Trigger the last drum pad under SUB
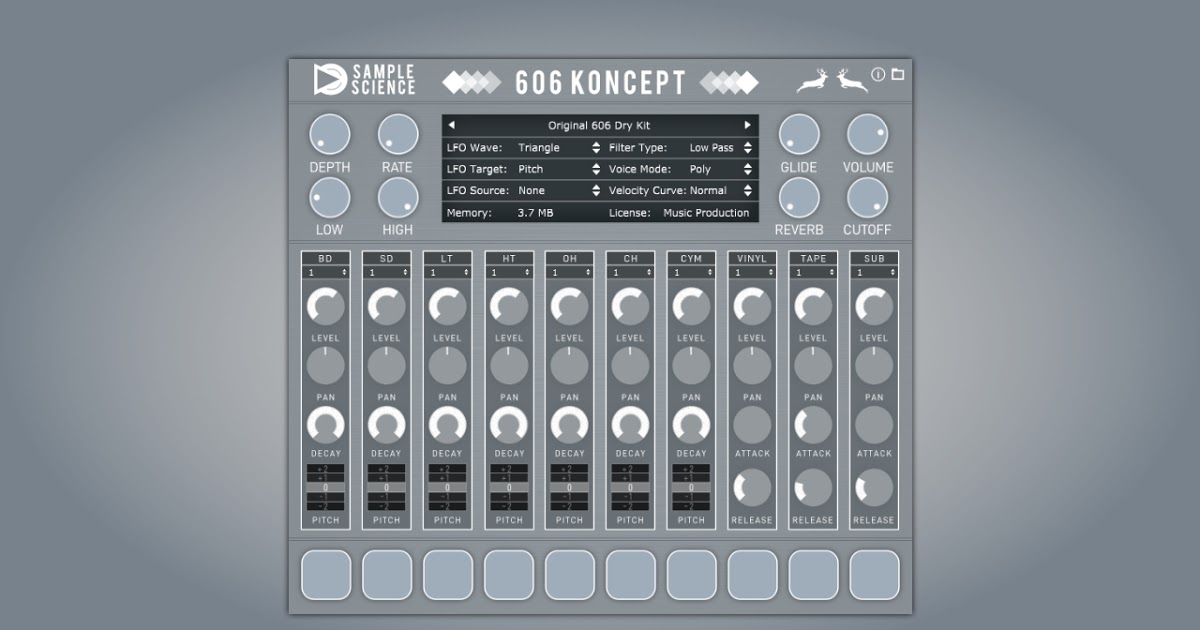The height and width of the screenshot is (630, 1200). (x=874, y=575)
